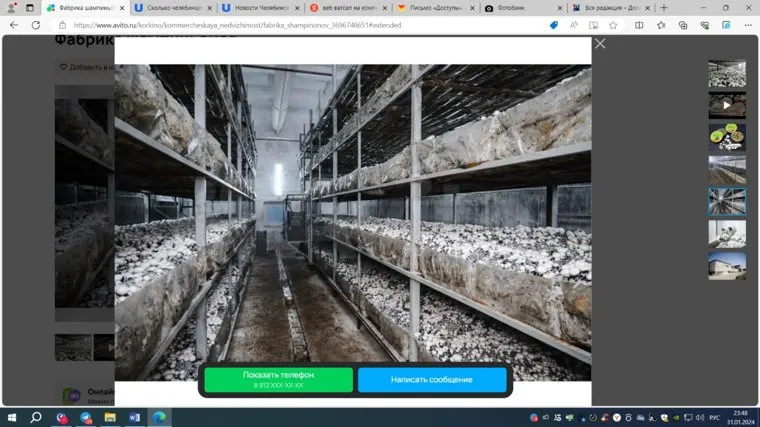Open the Windows taskbar search magnifier
Viewport: 760px width, 427px height.
(36, 417)
